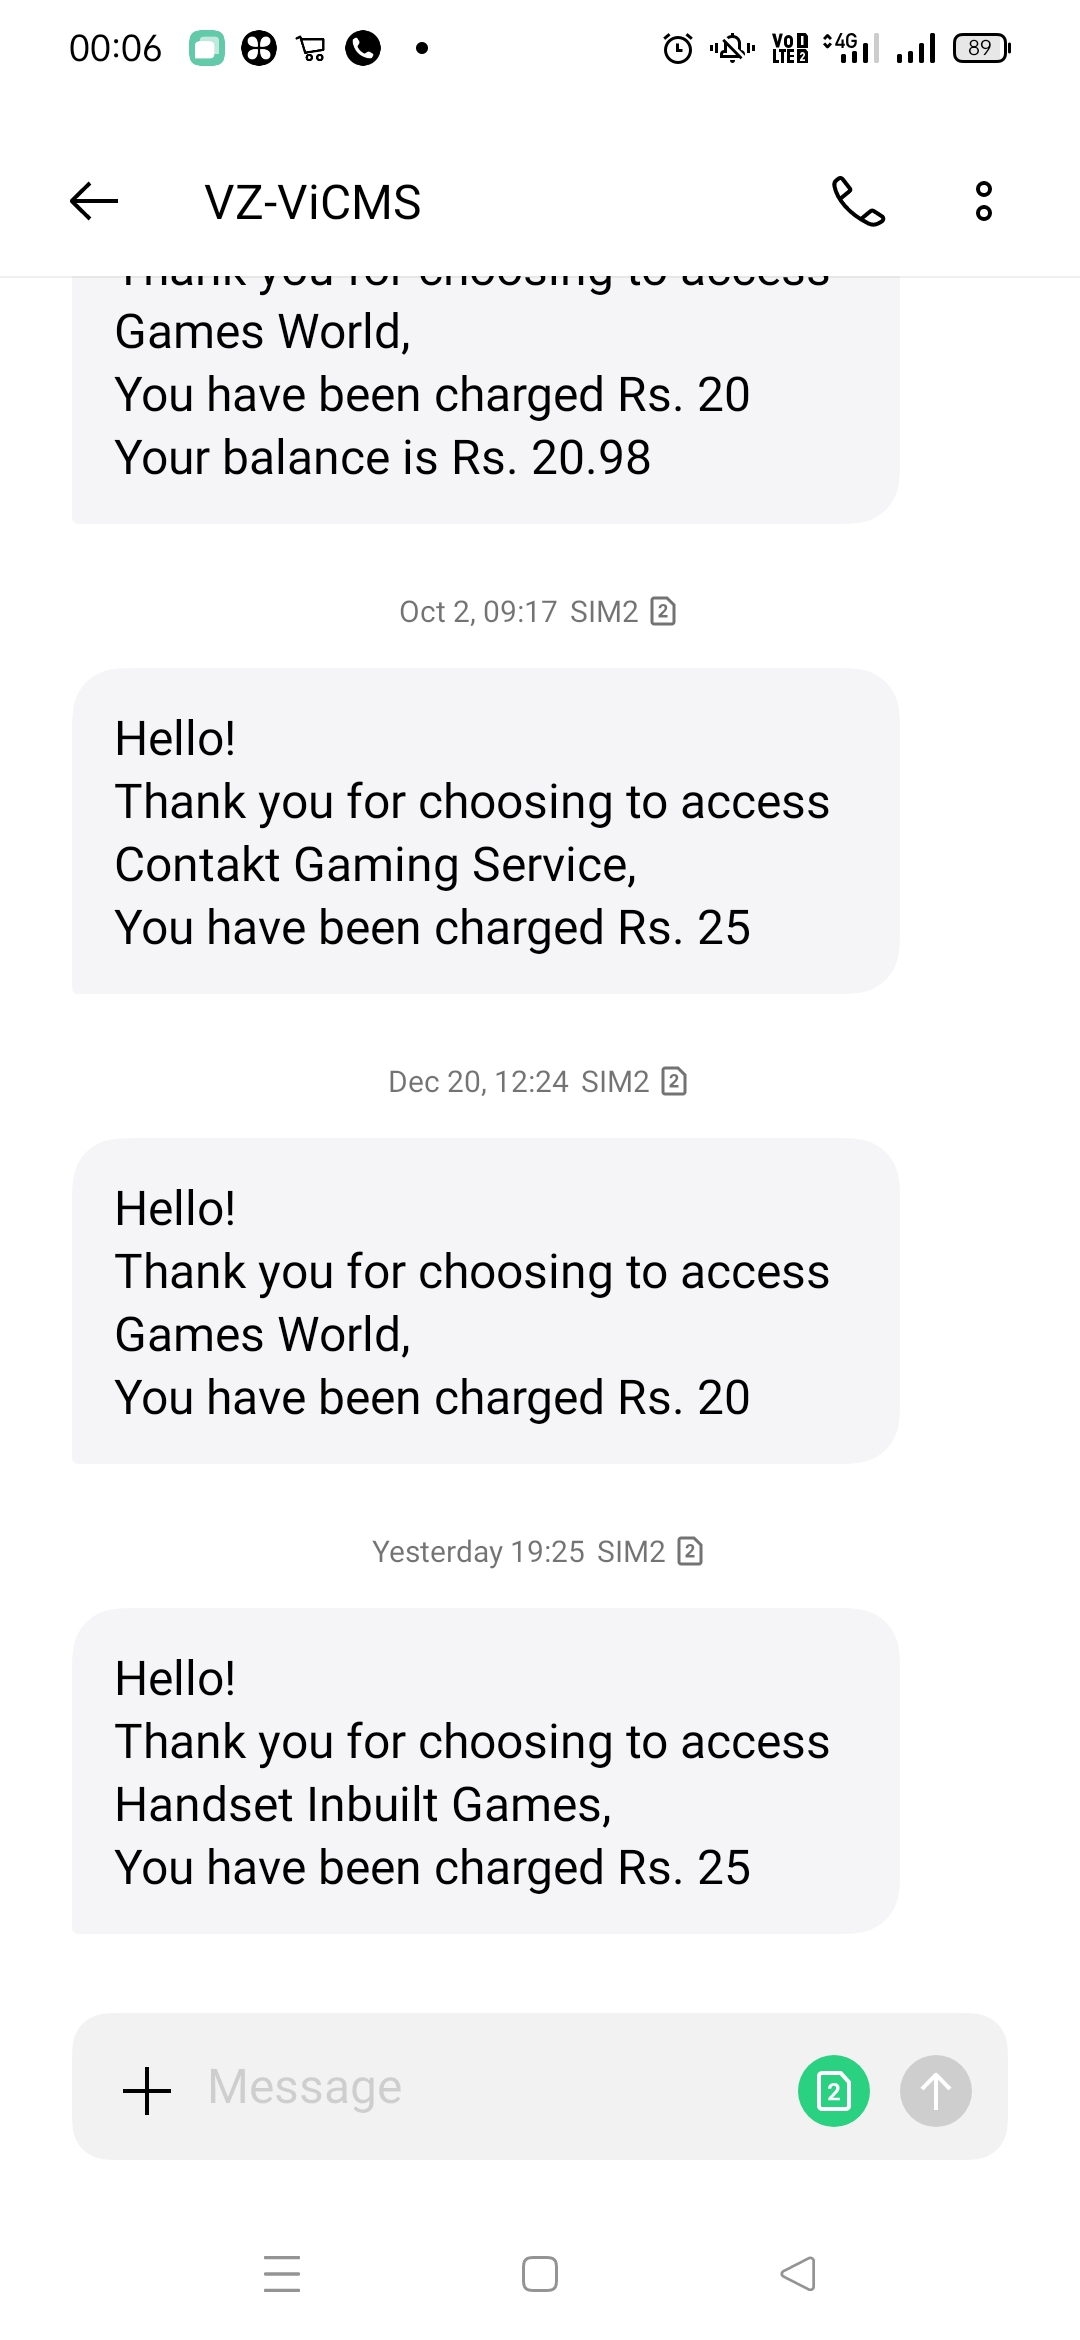Switch SIM using the green SIM2 button
This screenshot has height=2340, width=1080.
coord(833,2091)
